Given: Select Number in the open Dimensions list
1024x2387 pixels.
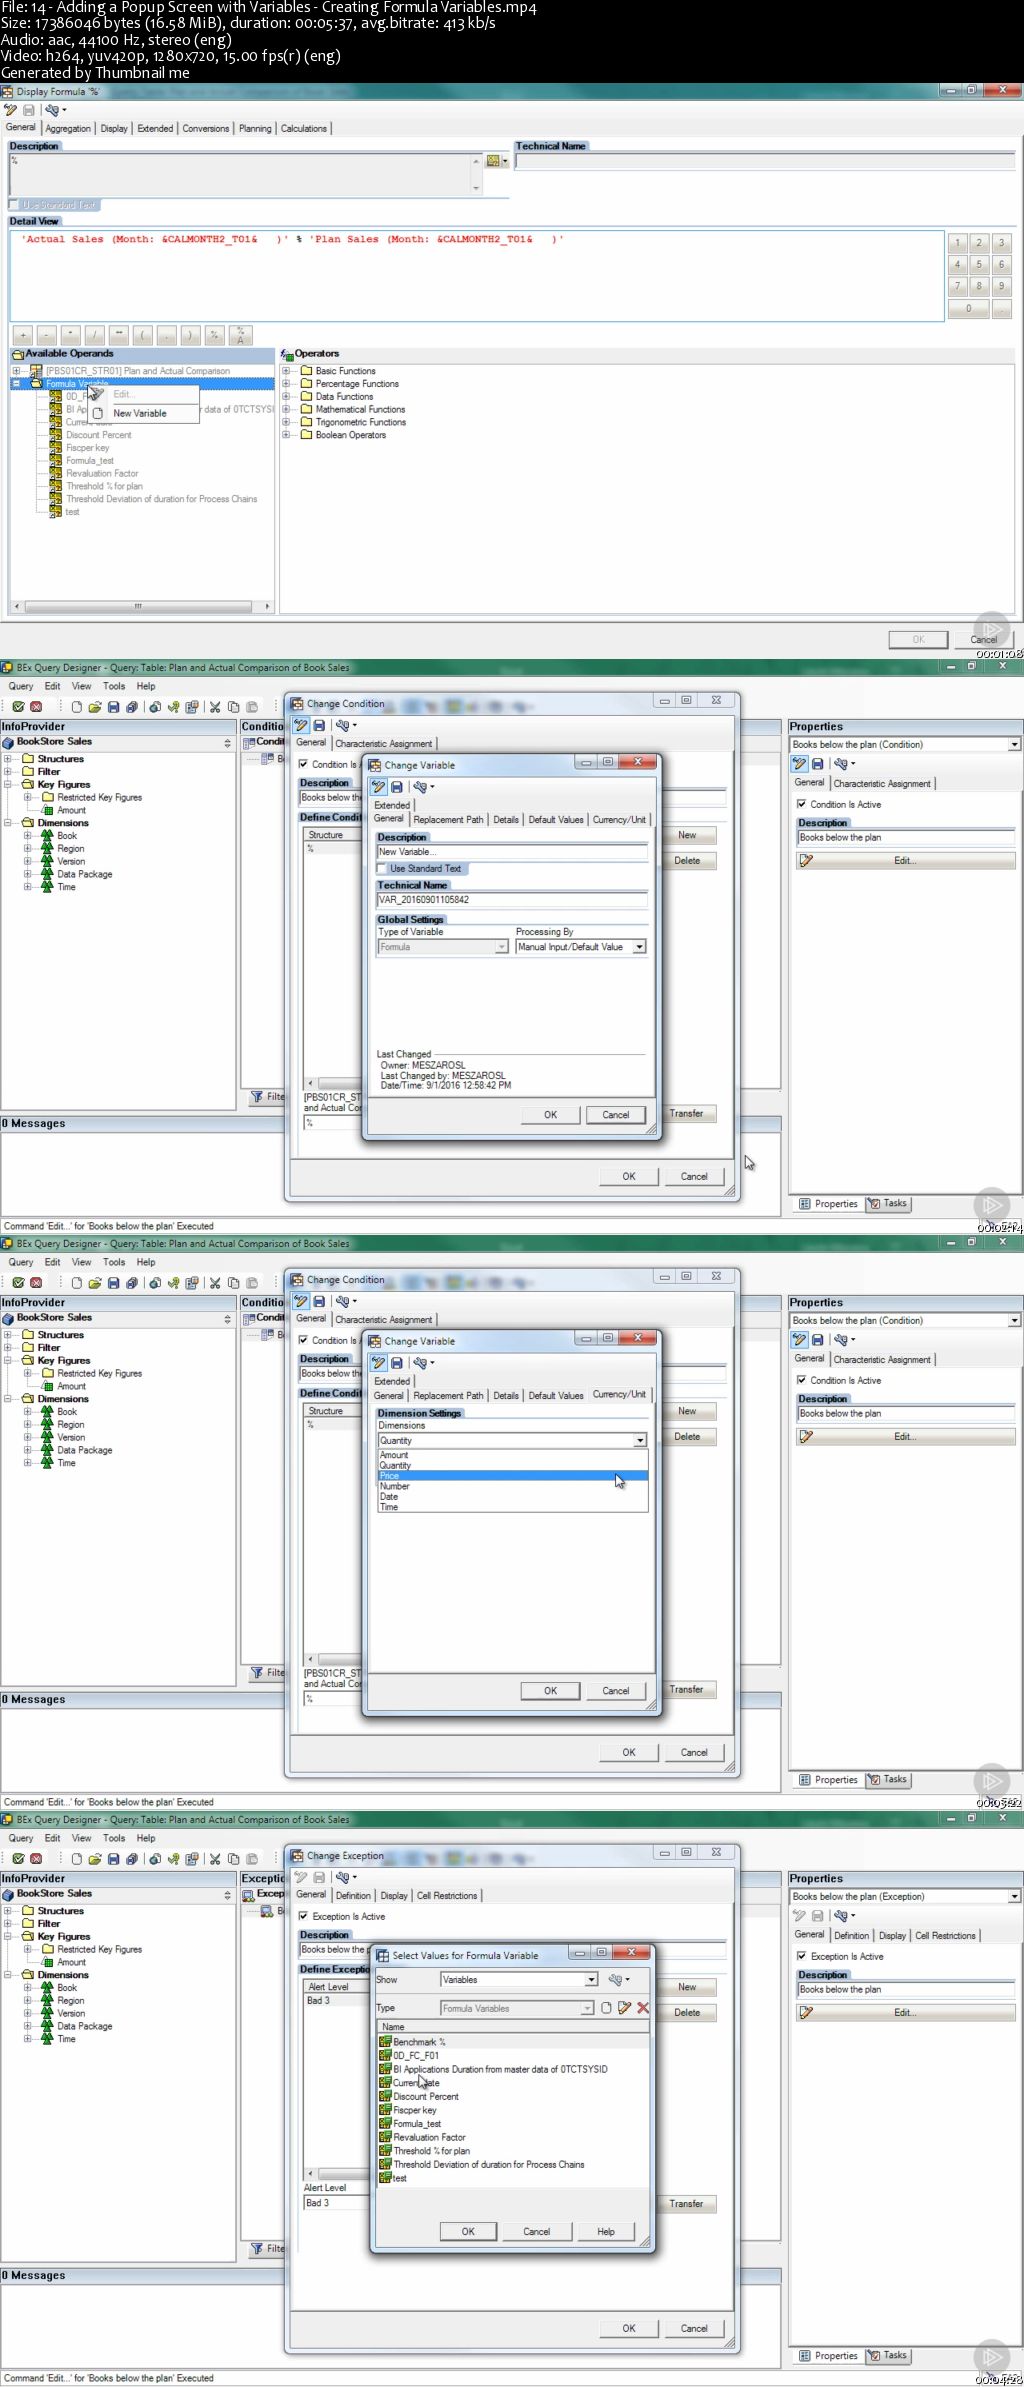Looking at the screenshot, I should click(x=512, y=1486).
